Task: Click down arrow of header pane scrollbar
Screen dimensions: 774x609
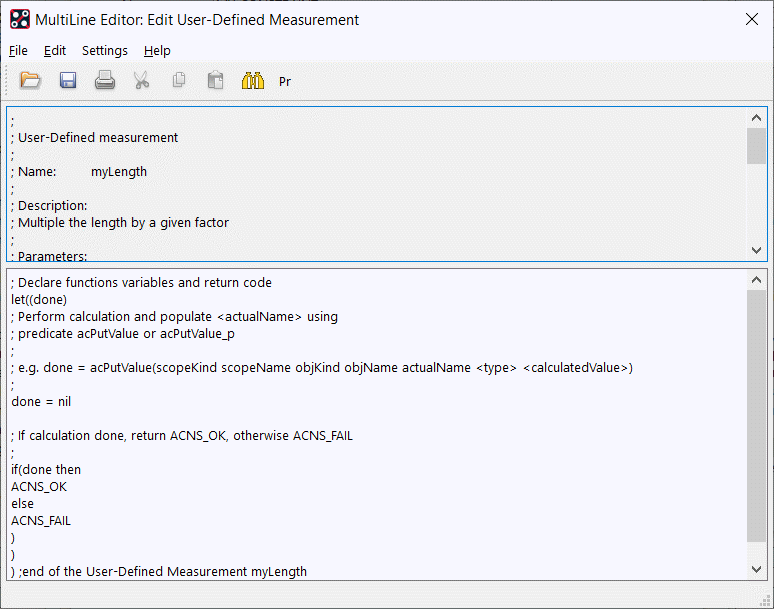Action: click(756, 250)
